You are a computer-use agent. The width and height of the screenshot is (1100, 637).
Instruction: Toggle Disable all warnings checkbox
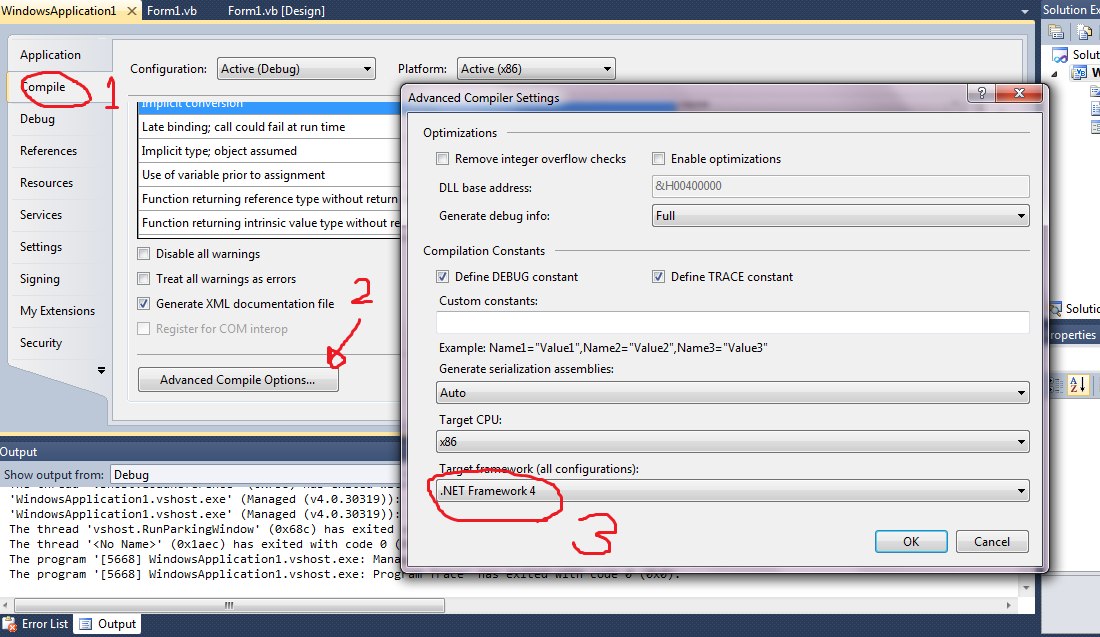(x=144, y=253)
